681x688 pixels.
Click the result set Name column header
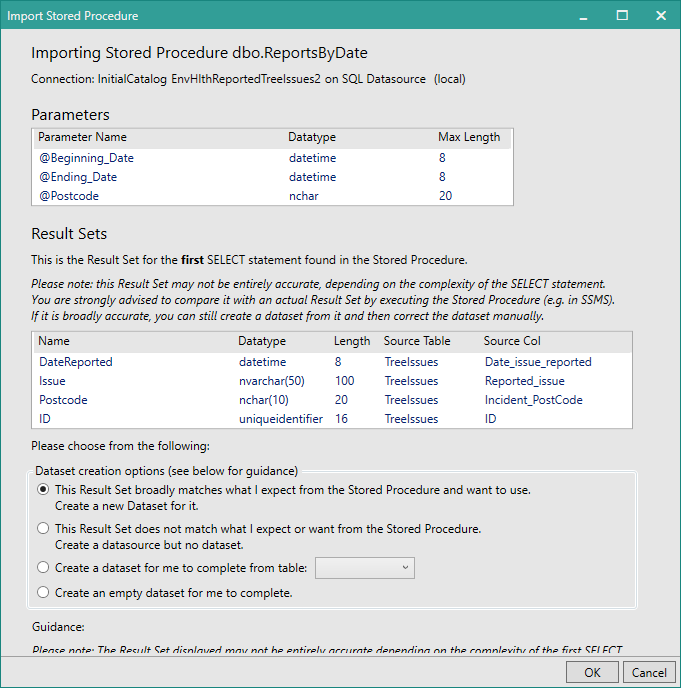tap(54, 341)
